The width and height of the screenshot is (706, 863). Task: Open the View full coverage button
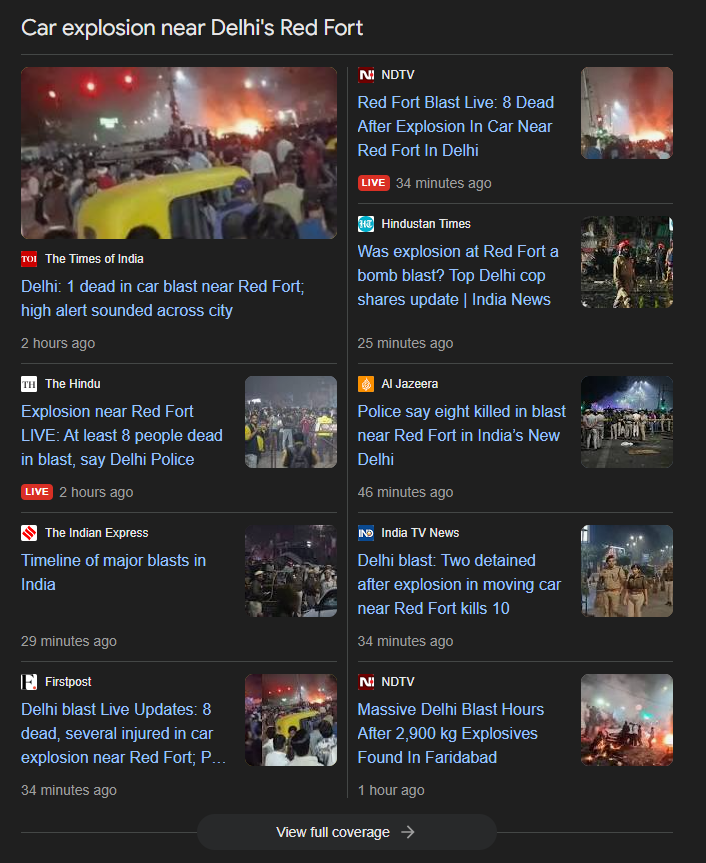point(346,832)
